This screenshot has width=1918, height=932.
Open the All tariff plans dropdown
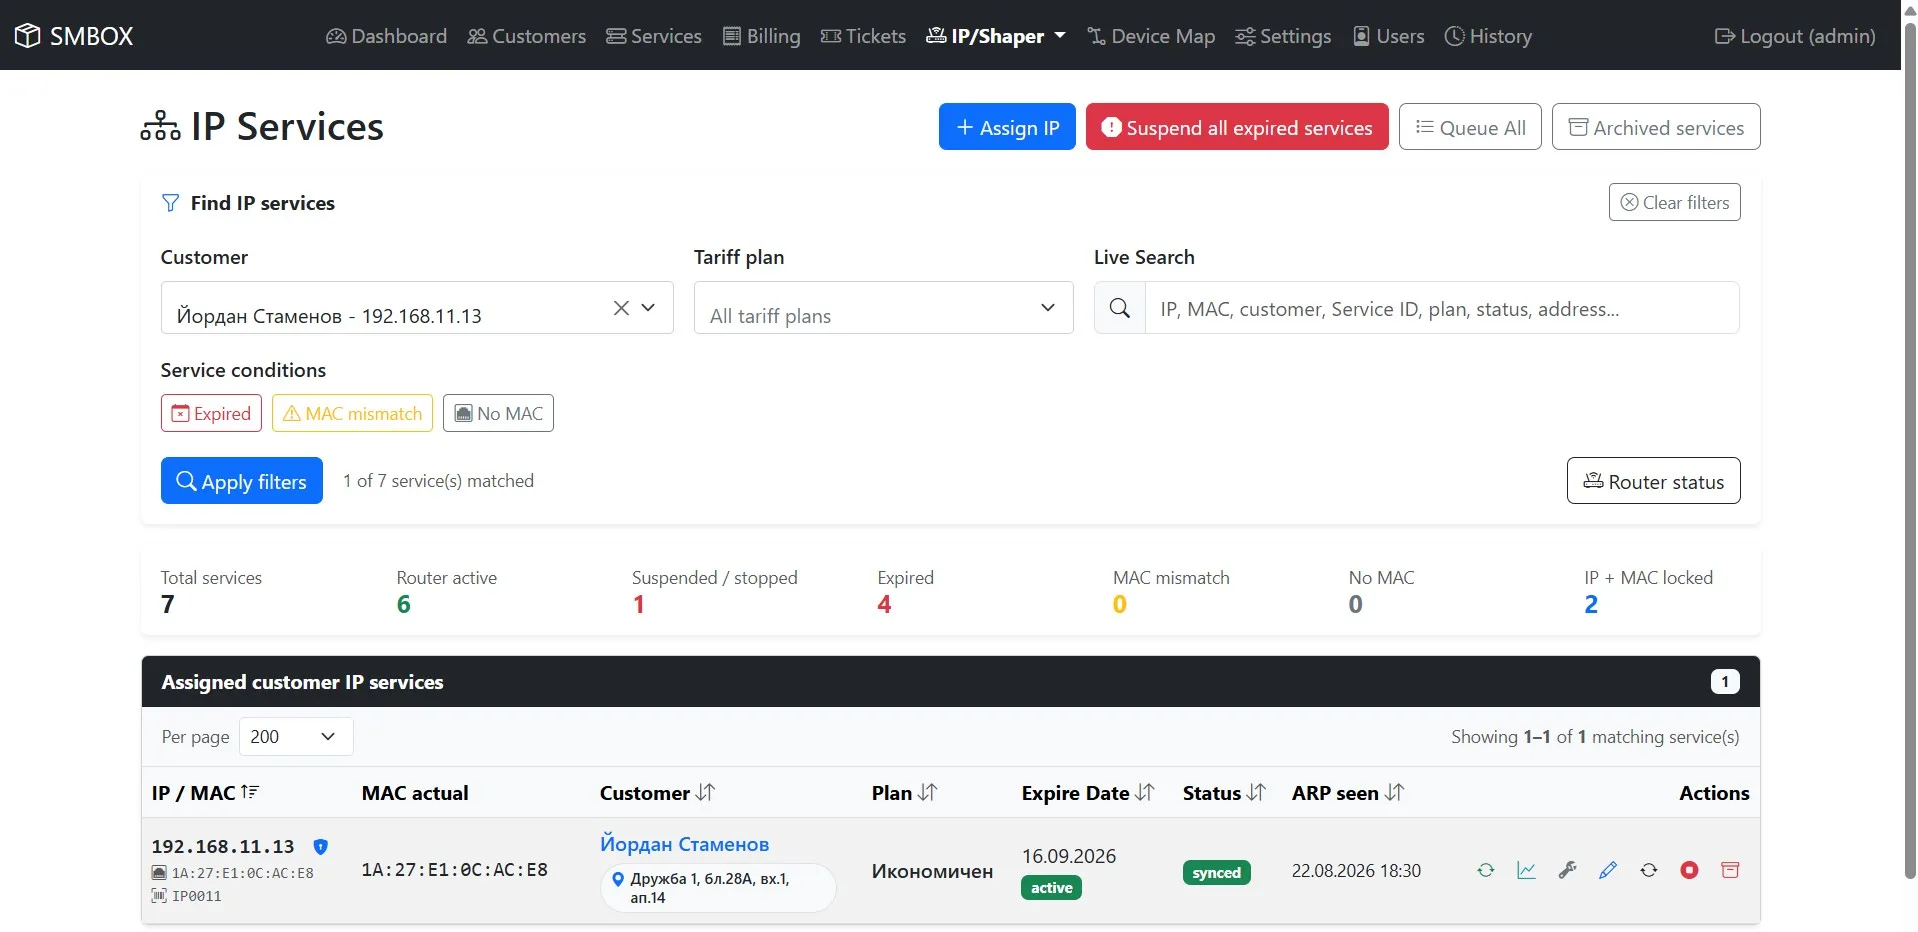(884, 308)
